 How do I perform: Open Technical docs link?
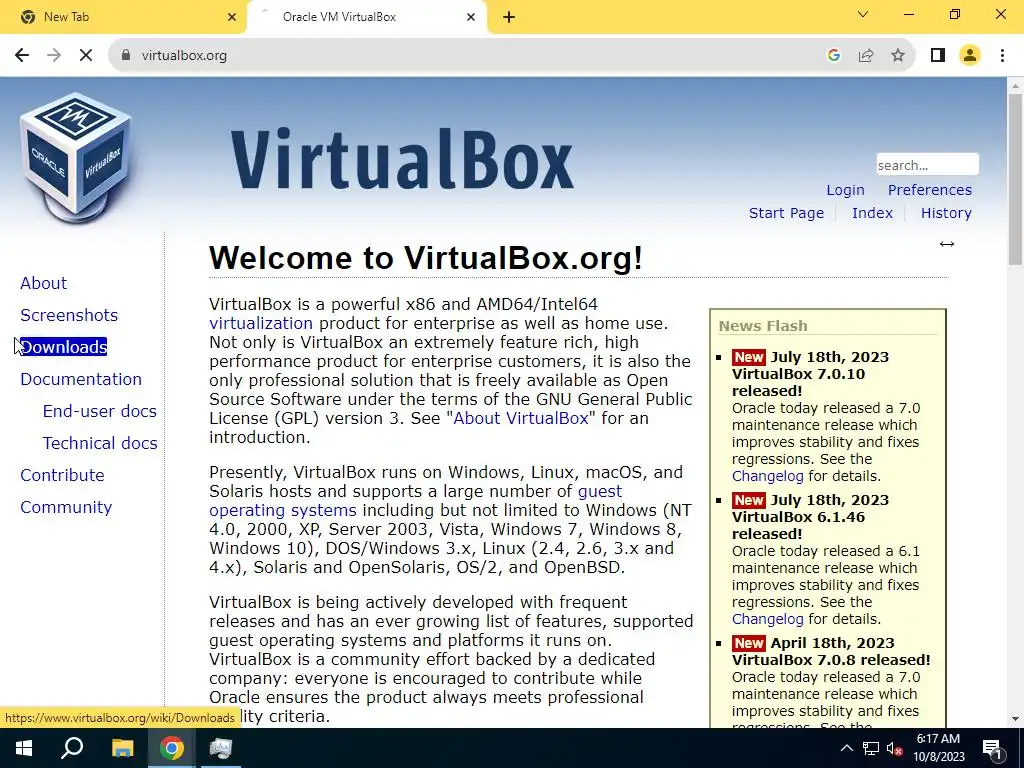click(x=100, y=443)
